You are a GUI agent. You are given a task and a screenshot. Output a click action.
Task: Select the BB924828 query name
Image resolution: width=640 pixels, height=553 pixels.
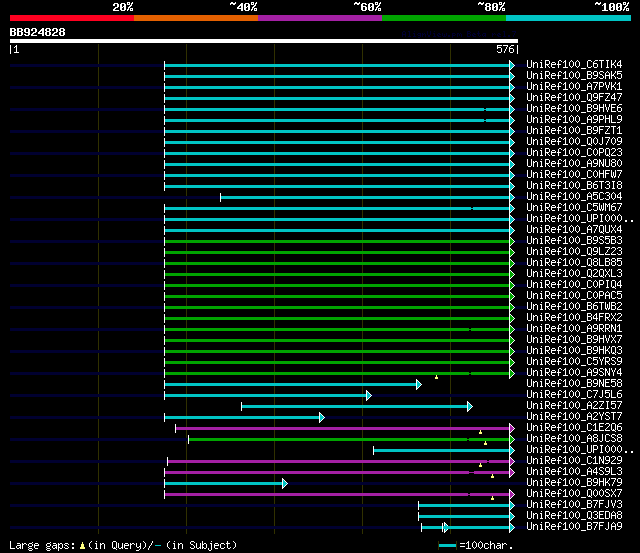tap(37, 32)
